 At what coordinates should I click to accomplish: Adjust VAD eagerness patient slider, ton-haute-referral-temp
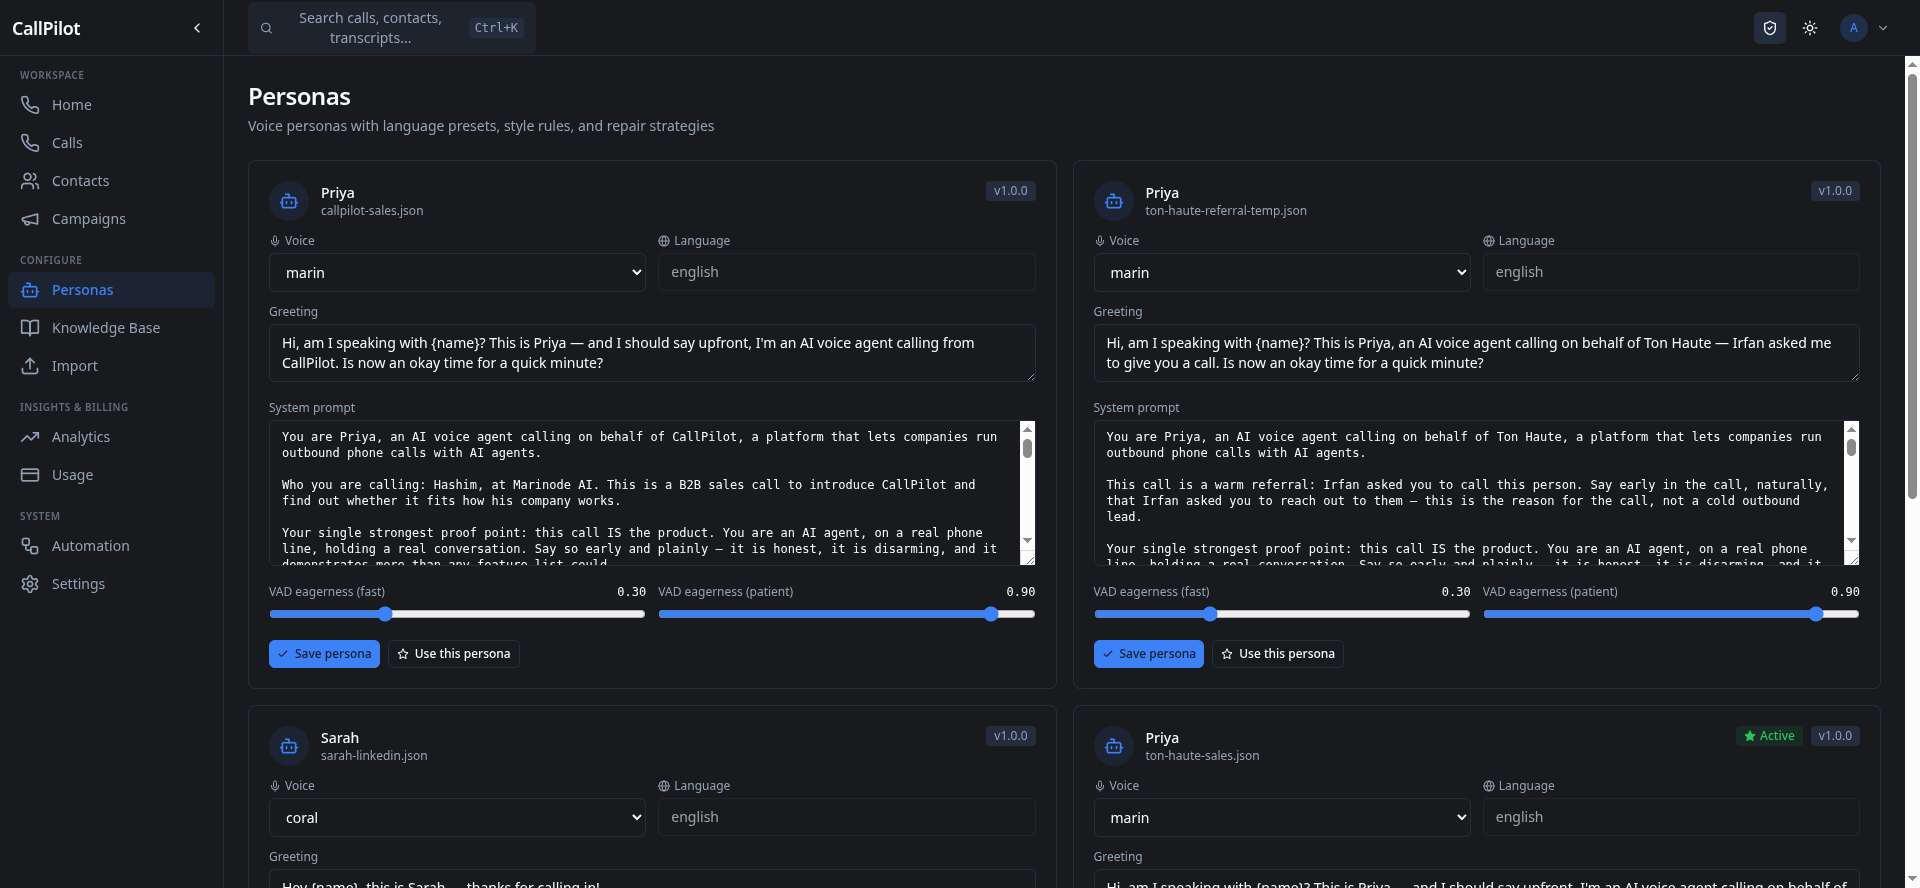1671,614
